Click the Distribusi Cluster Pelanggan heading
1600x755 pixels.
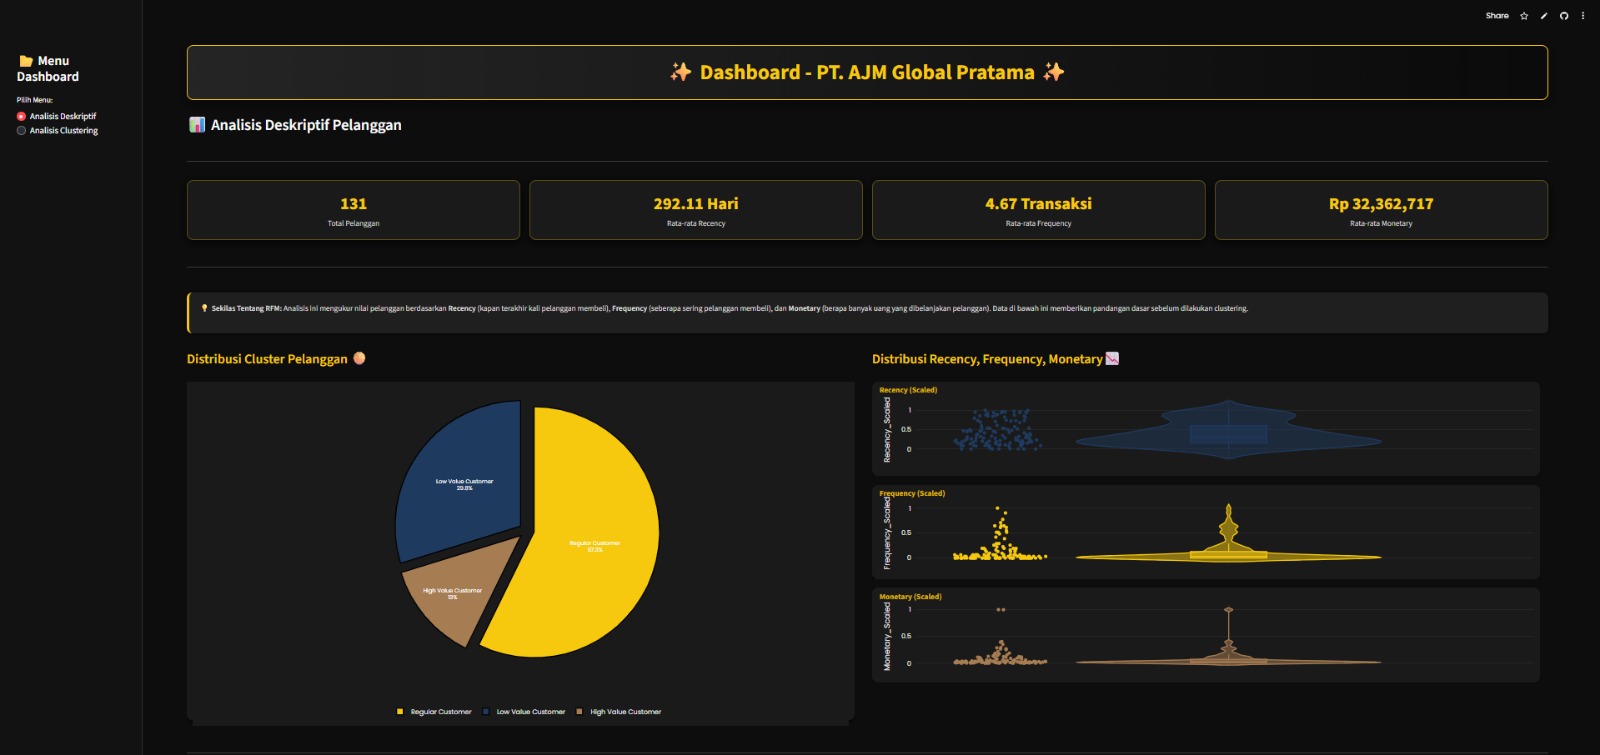[267, 359]
